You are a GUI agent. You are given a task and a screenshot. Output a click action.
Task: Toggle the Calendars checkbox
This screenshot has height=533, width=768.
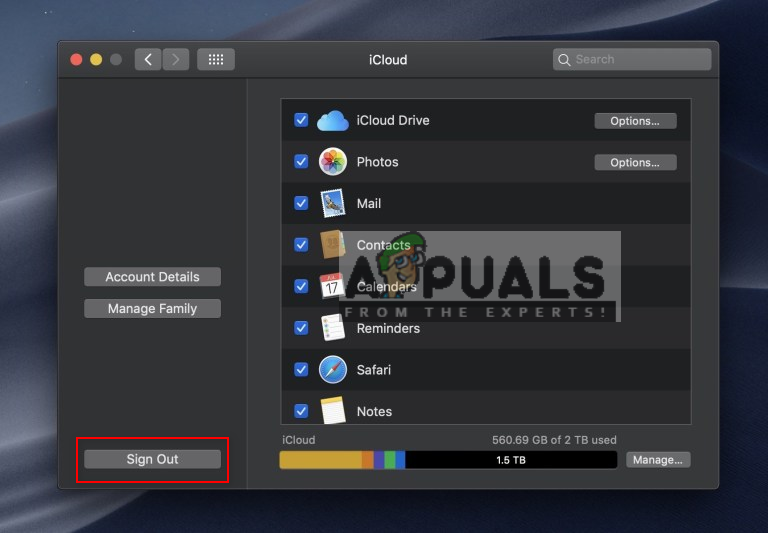click(x=301, y=286)
